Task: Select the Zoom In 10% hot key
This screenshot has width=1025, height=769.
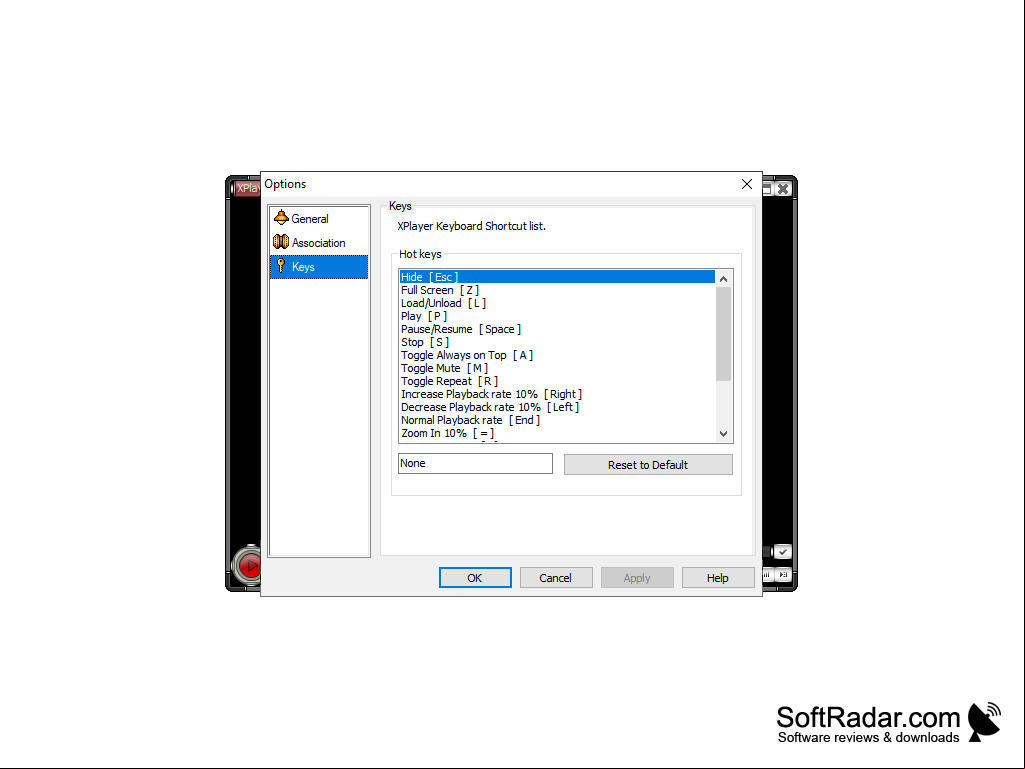Action: [557, 434]
